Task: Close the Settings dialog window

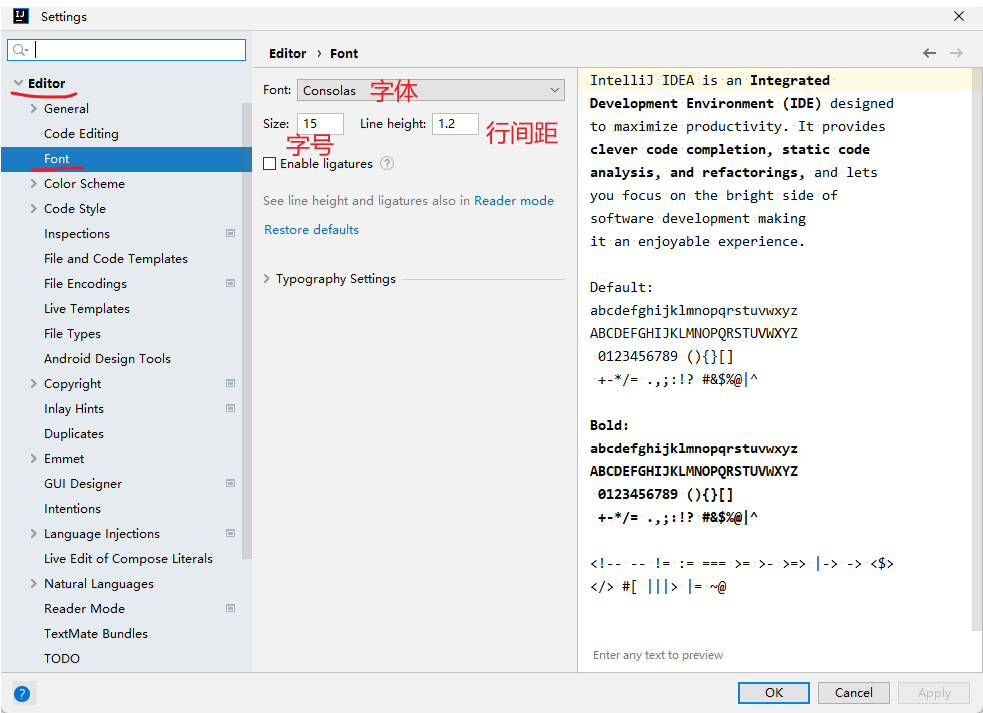Action: (x=959, y=16)
